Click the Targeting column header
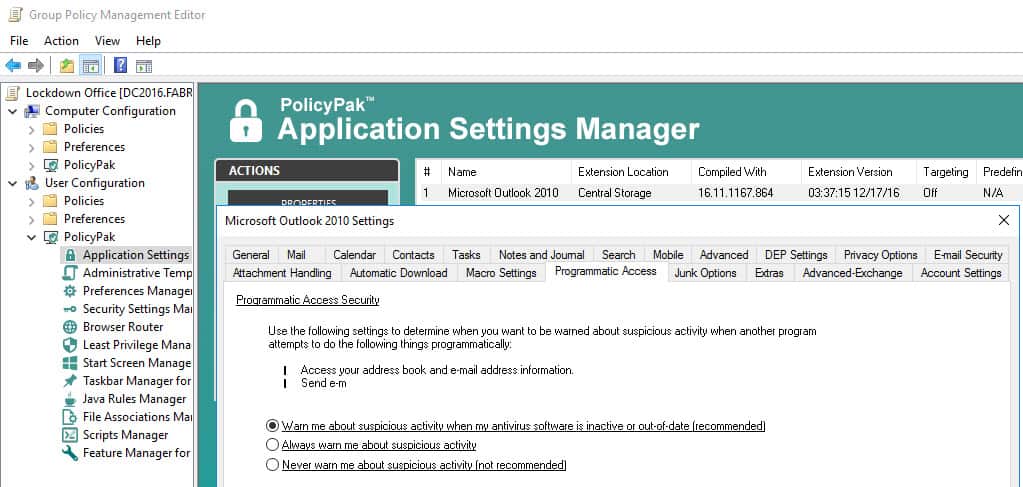This screenshot has height=487, width=1023. point(946,172)
